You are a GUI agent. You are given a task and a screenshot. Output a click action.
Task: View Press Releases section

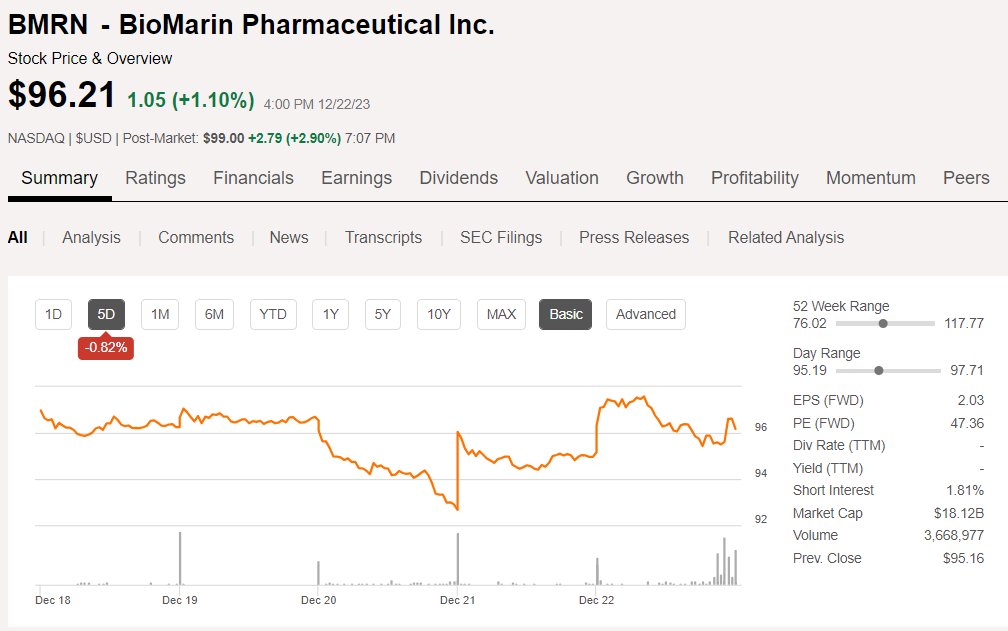pyautogui.click(x=634, y=237)
